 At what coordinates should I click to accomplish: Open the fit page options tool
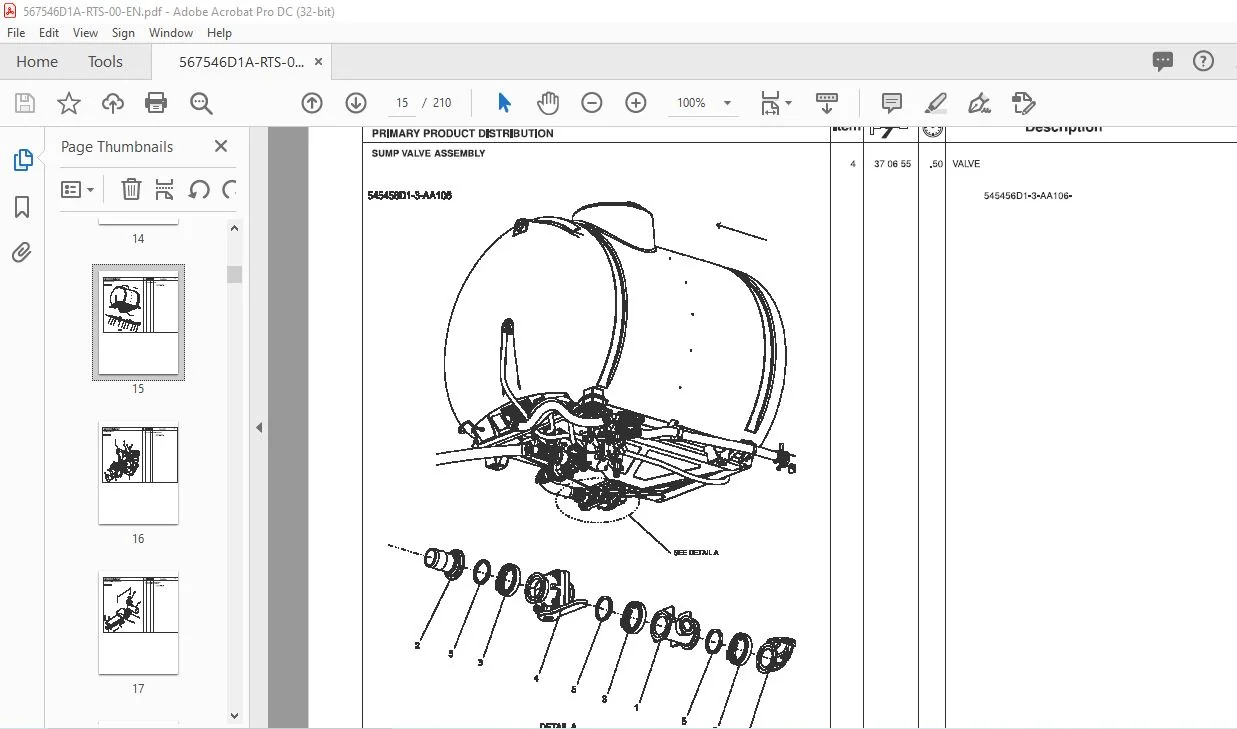coord(769,103)
